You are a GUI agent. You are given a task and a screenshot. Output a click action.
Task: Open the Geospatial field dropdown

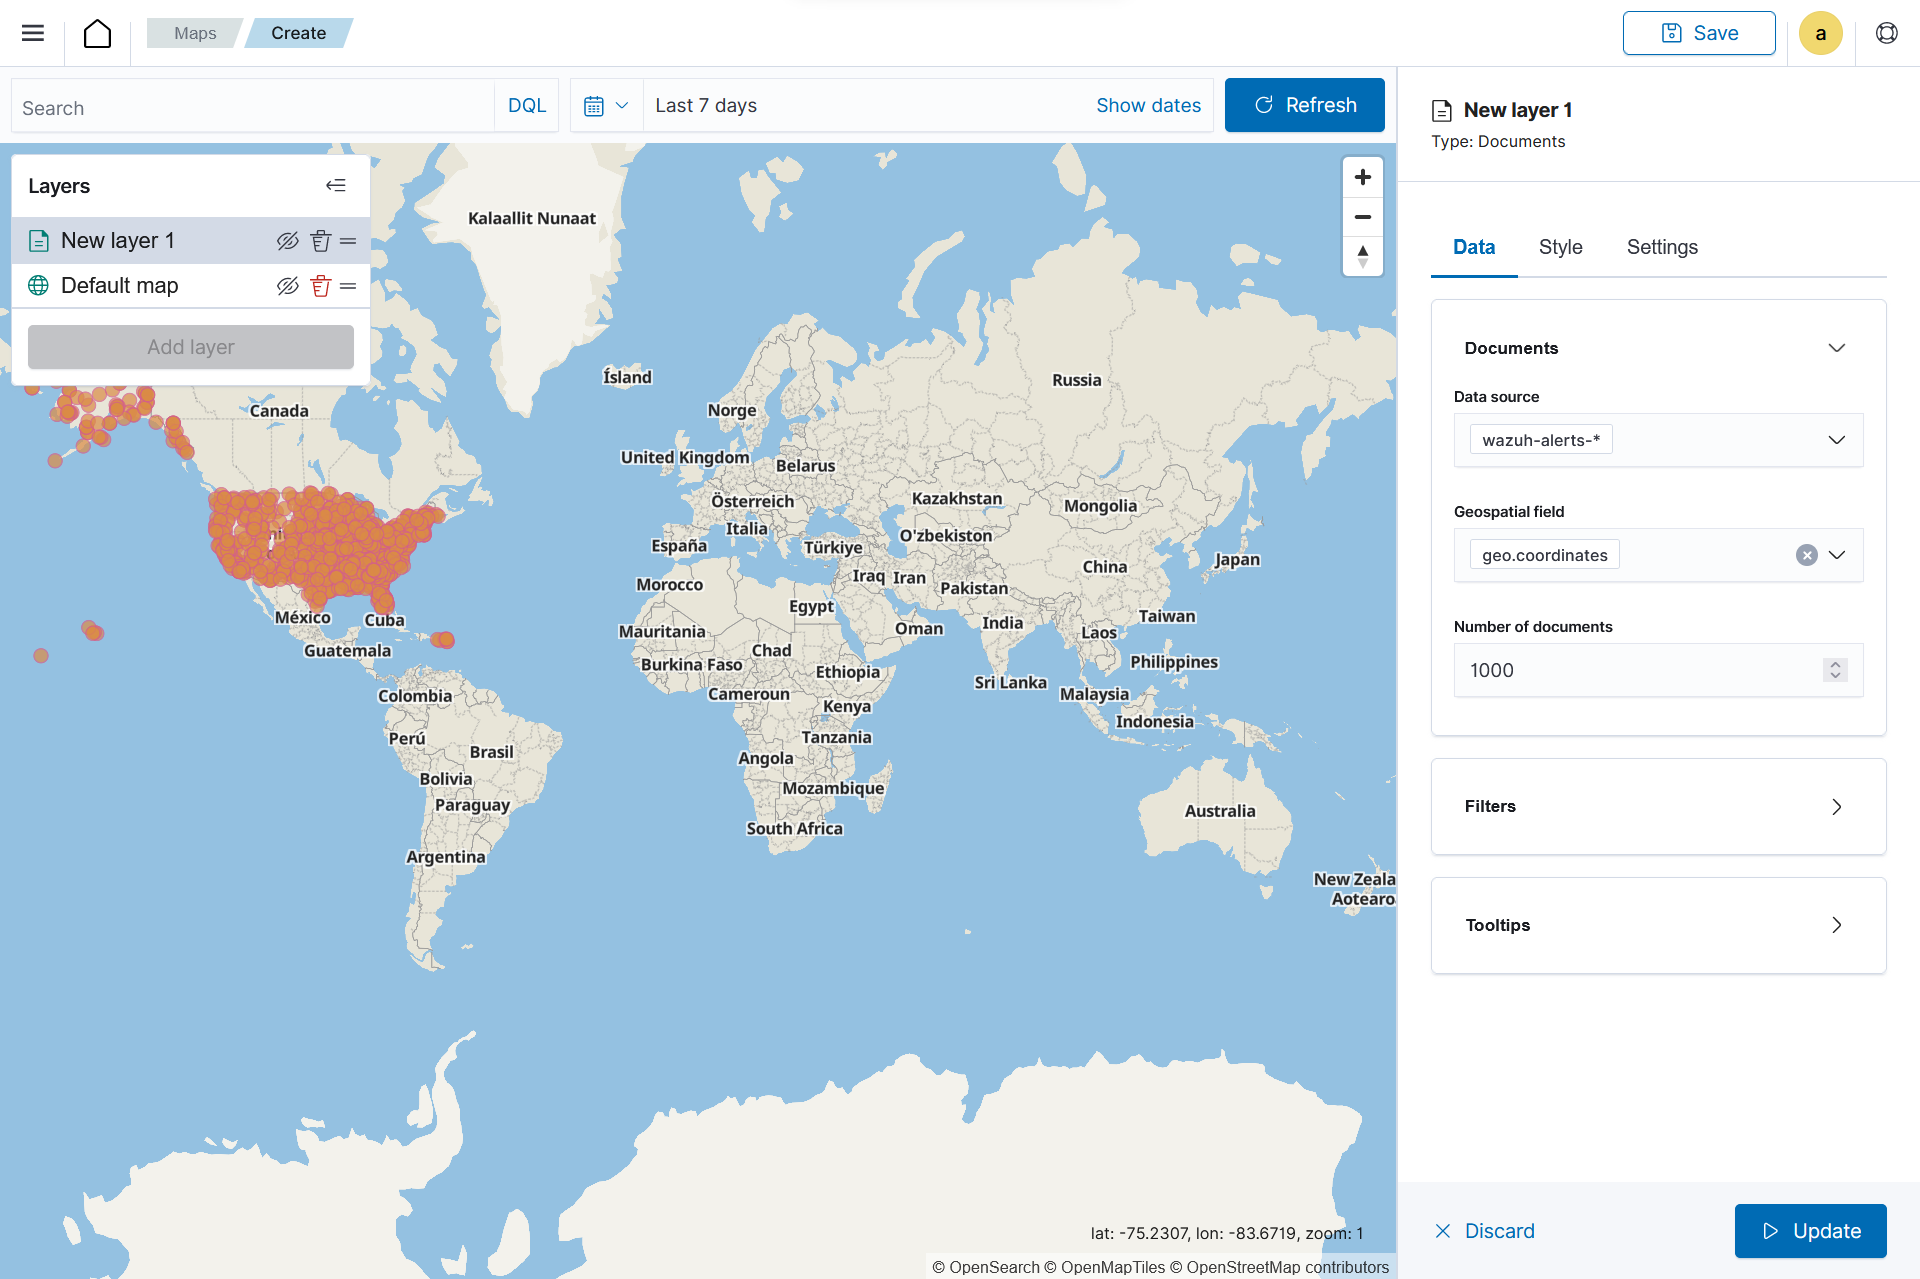coord(1836,555)
